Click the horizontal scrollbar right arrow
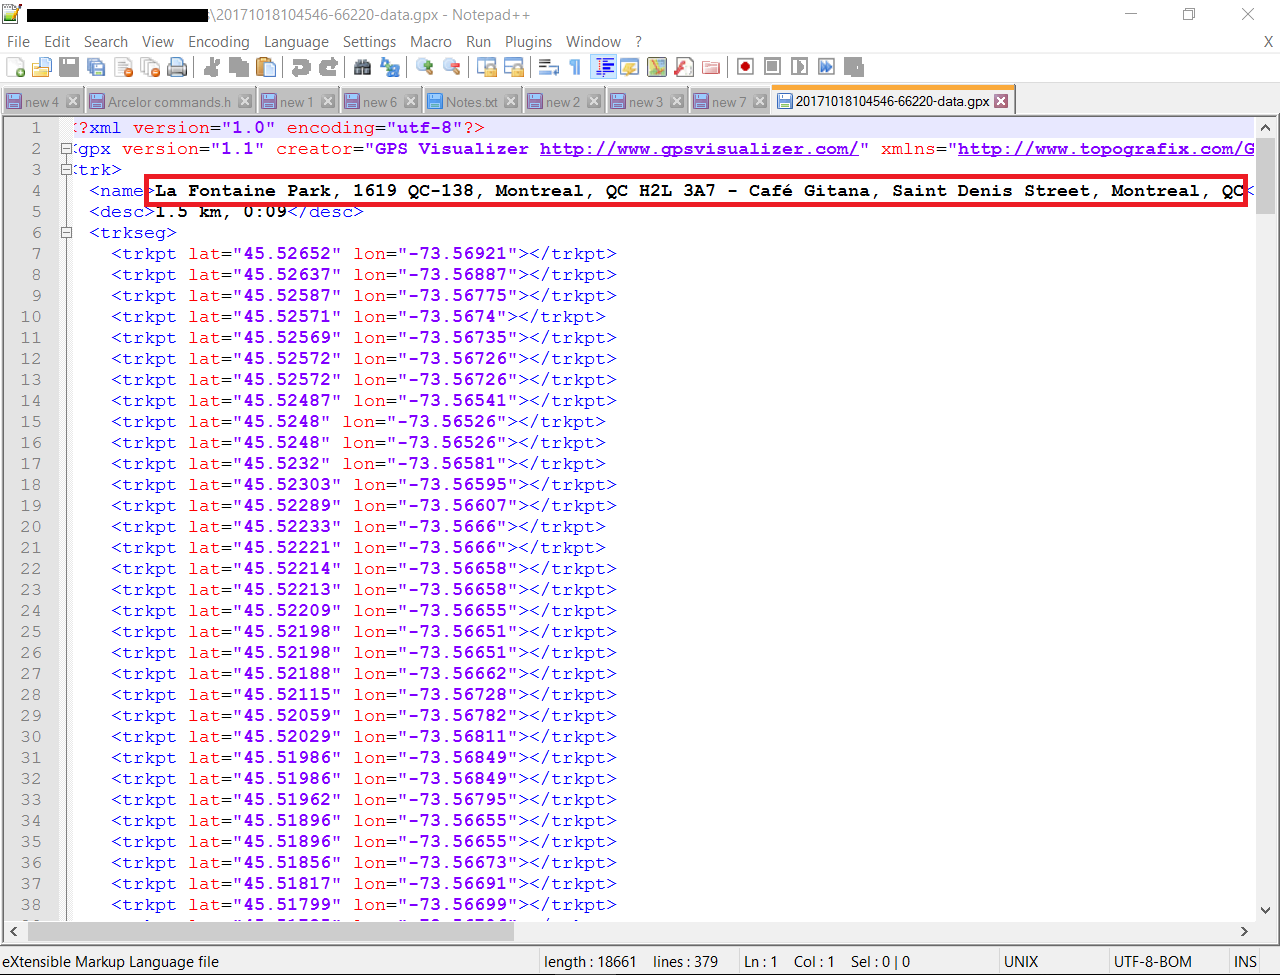This screenshot has height=975, width=1280. tap(1244, 931)
